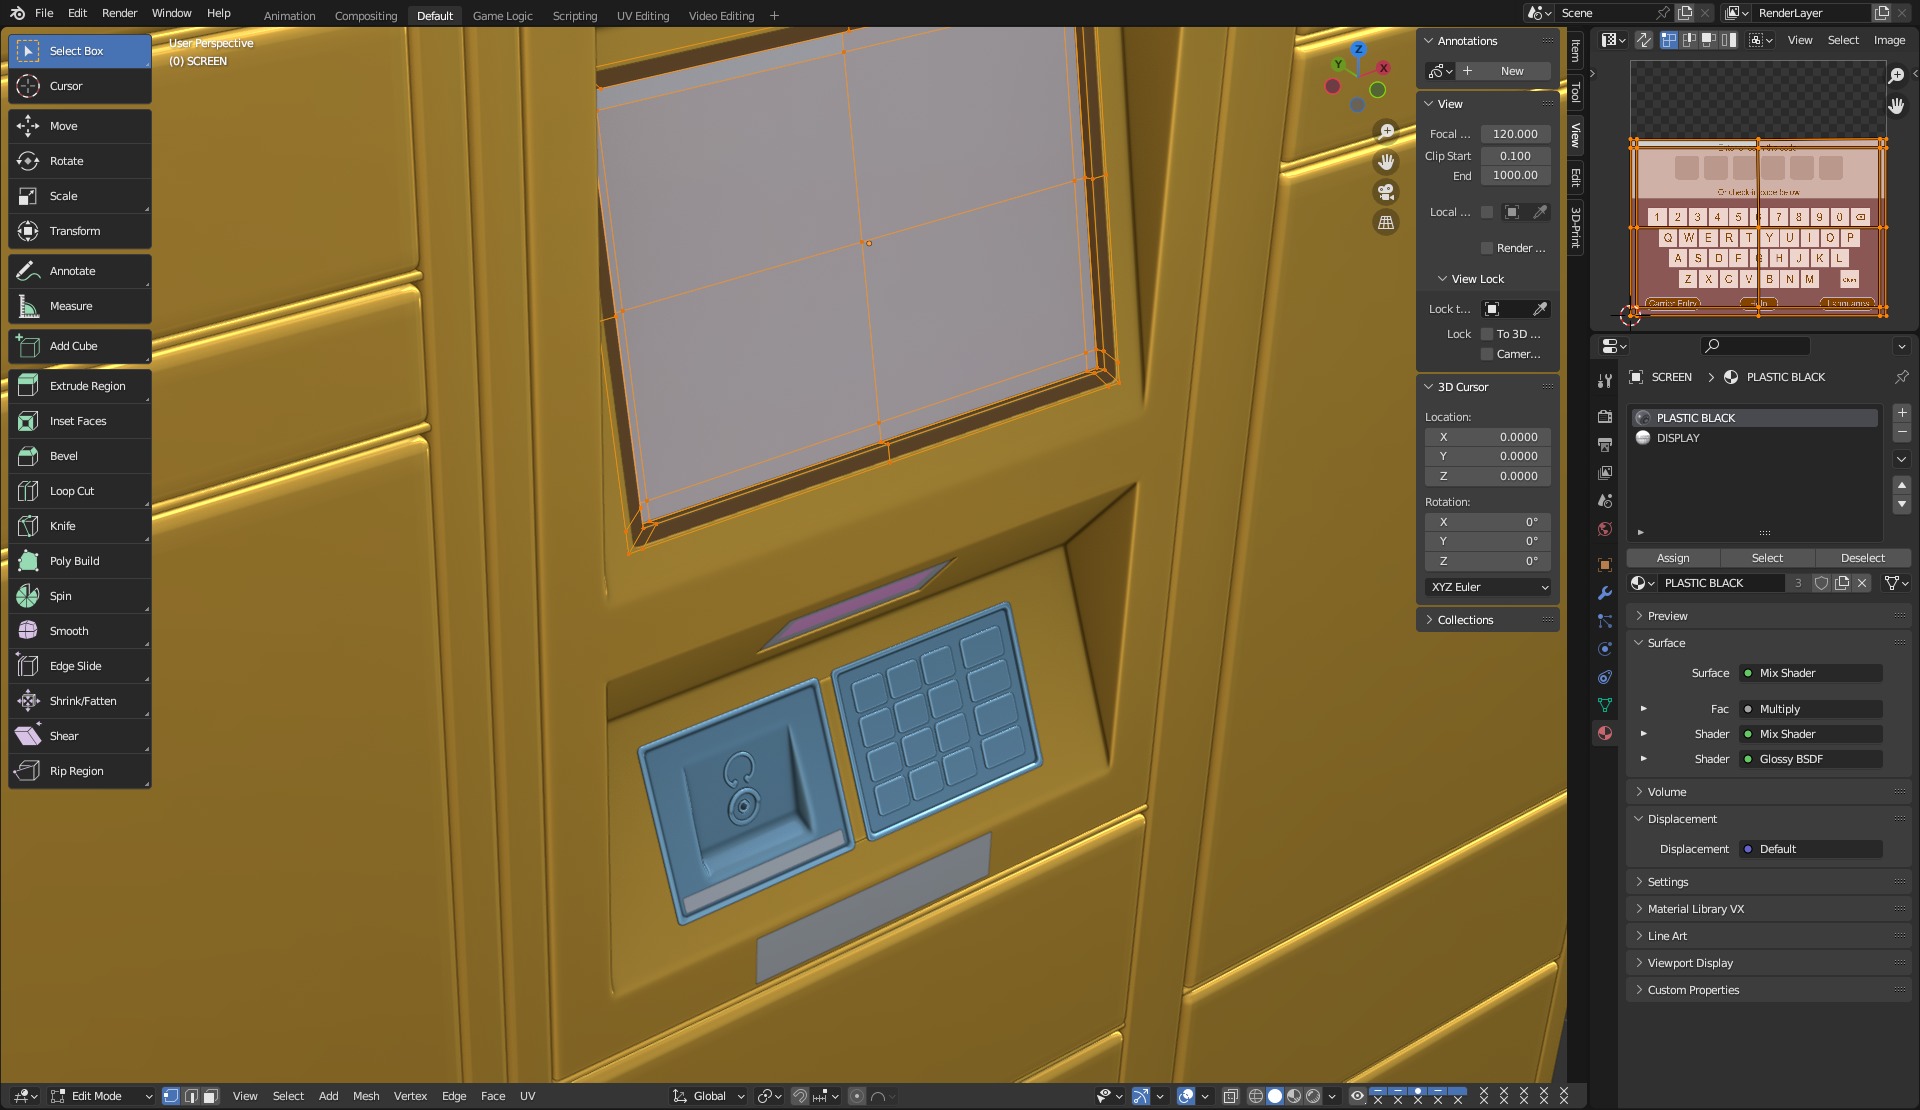Collapse the Surface panel
This screenshot has width=1920, height=1110.
pos(1768,643)
